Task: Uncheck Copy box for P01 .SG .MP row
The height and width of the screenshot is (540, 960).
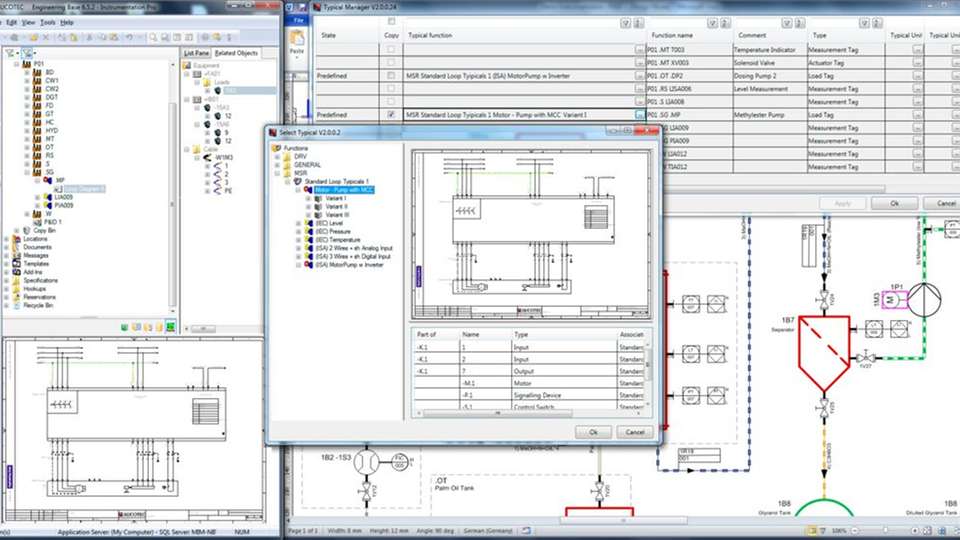Action: coord(391,114)
